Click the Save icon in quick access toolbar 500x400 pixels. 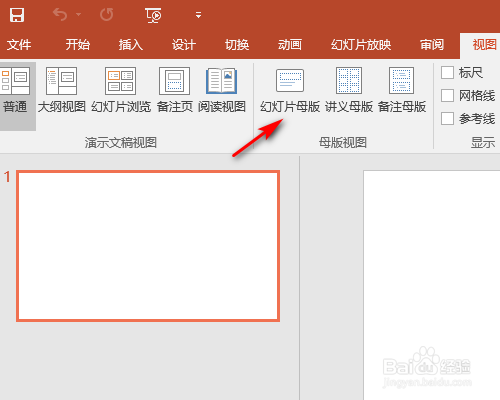[x=17, y=15]
